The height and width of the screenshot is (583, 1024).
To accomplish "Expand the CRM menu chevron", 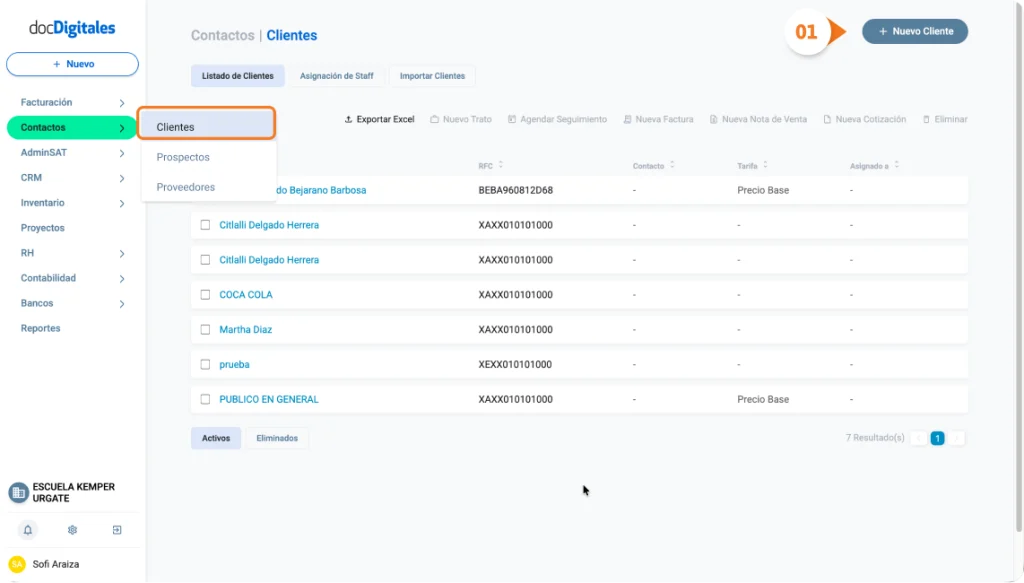I will click(x=121, y=178).
